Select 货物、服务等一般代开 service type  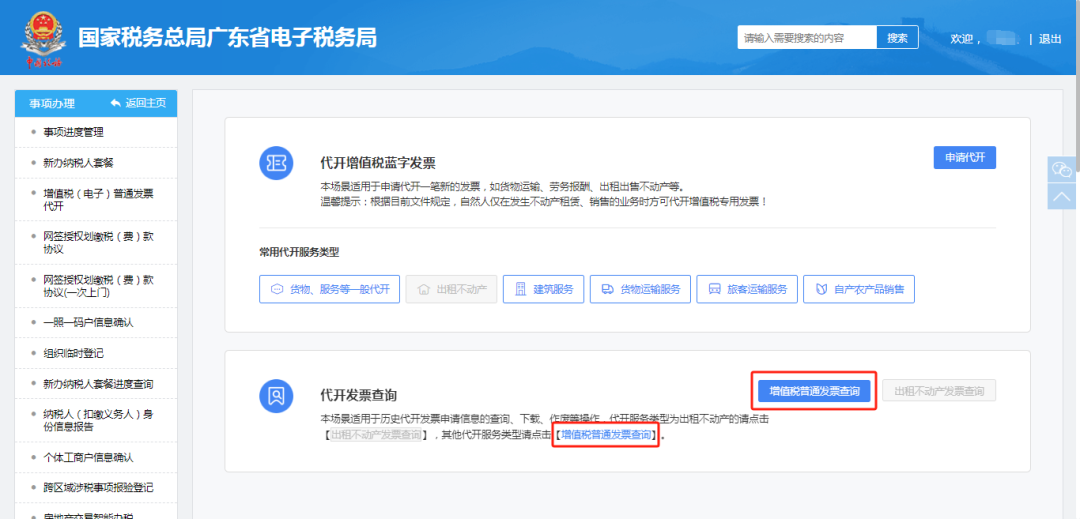click(329, 289)
